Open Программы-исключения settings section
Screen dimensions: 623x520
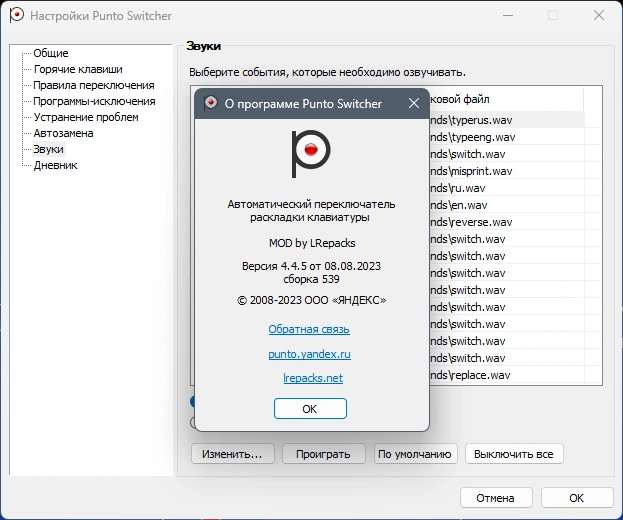(x=94, y=101)
